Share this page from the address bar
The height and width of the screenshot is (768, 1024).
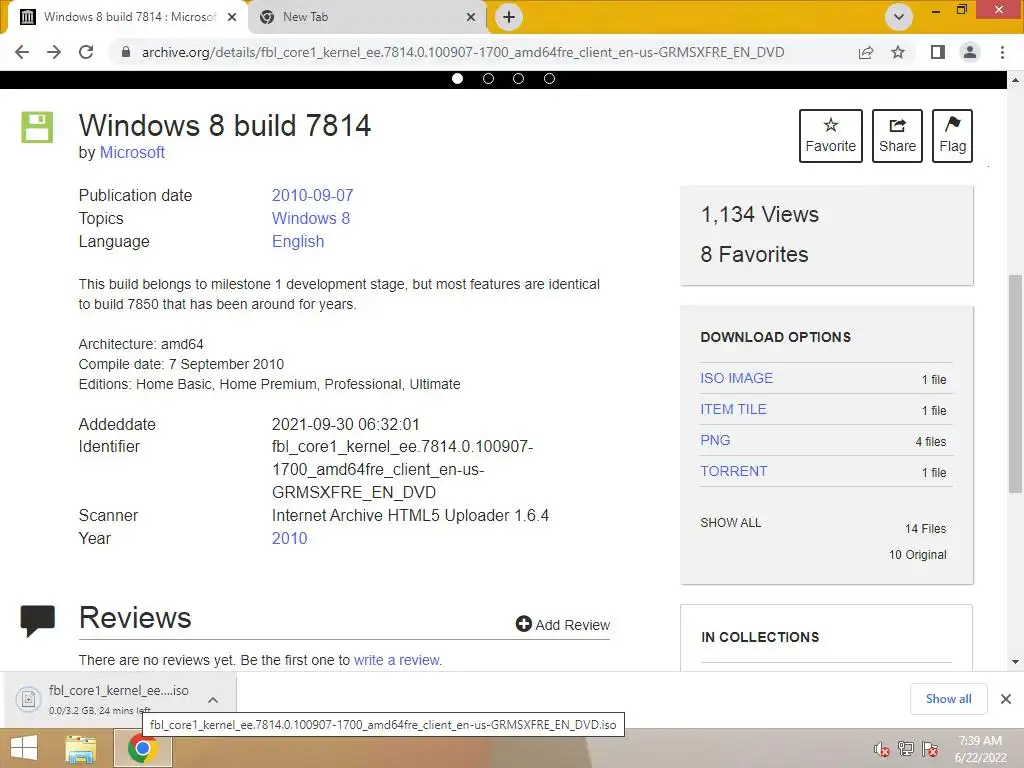[866, 52]
